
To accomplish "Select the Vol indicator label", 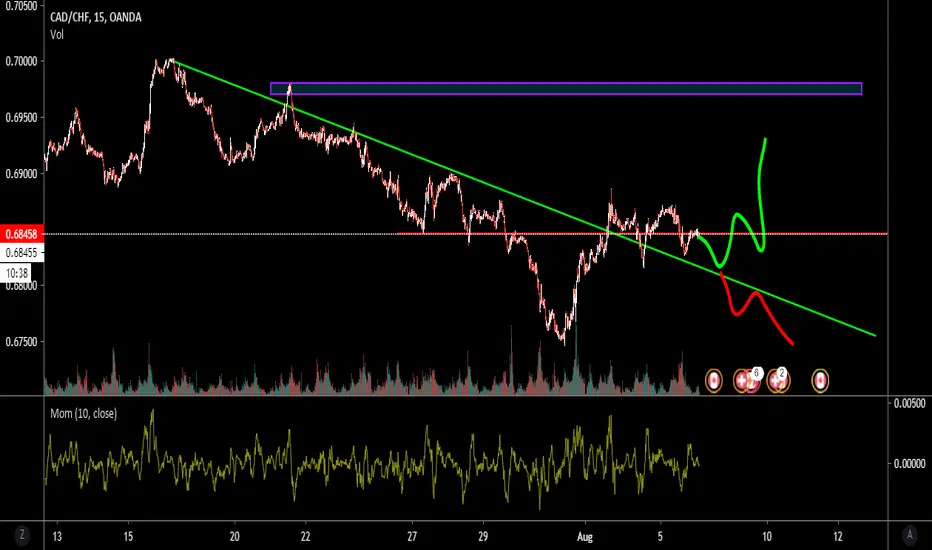I will 56,34.
